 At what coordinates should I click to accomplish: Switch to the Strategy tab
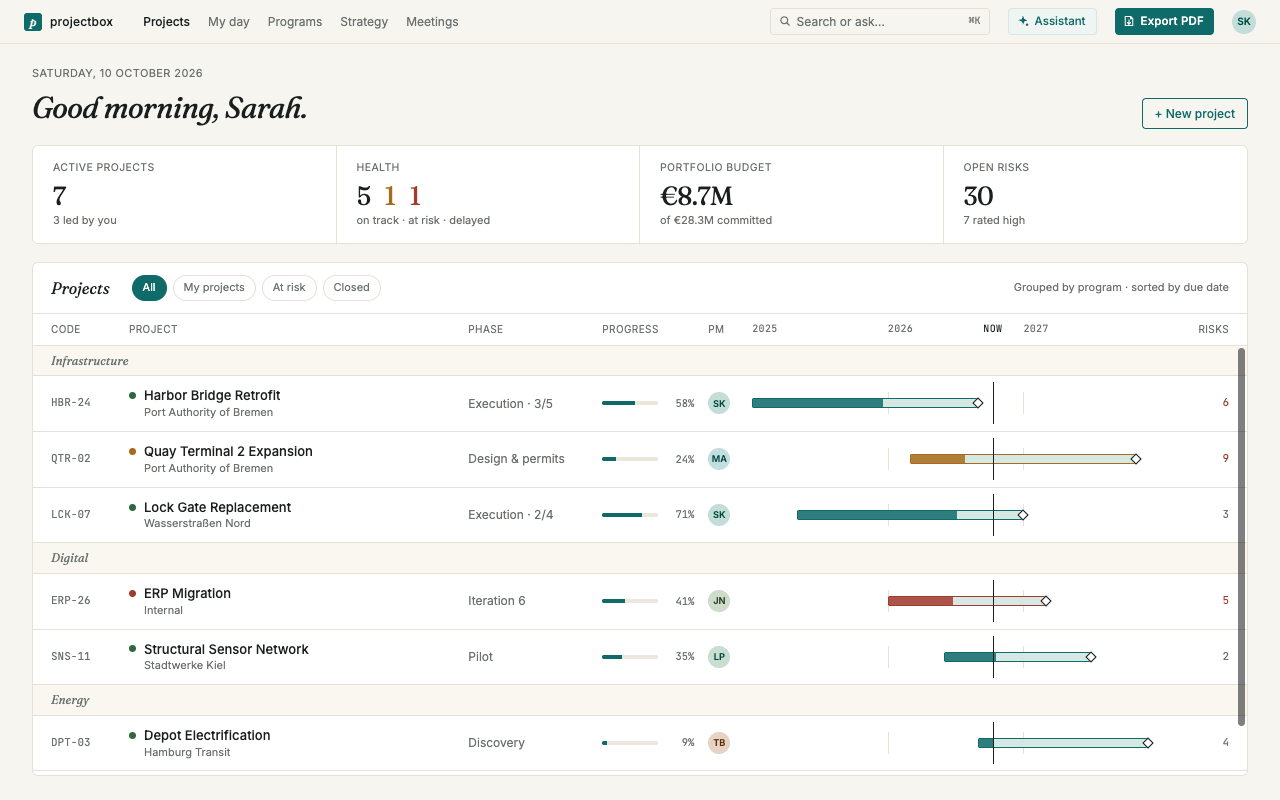(364, 21)
